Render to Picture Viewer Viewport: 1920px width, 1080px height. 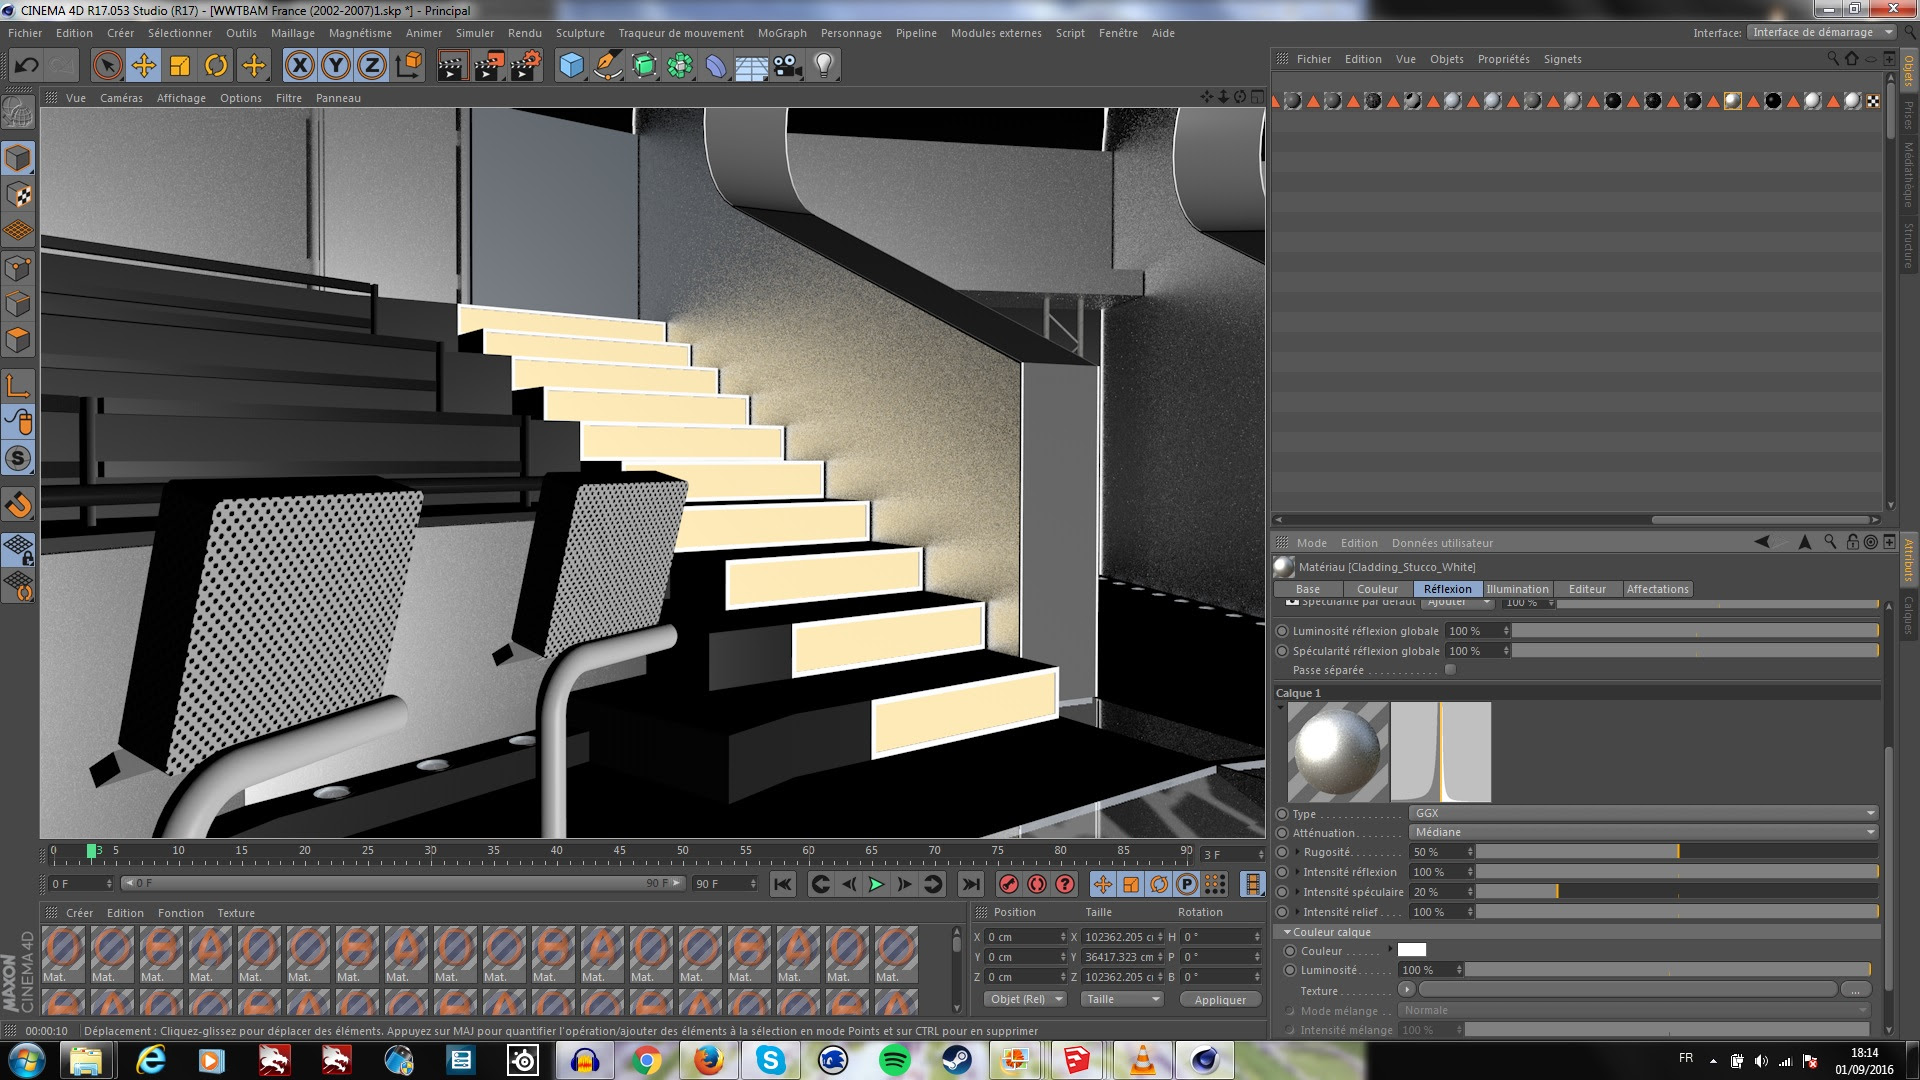[x=489, y=66]
